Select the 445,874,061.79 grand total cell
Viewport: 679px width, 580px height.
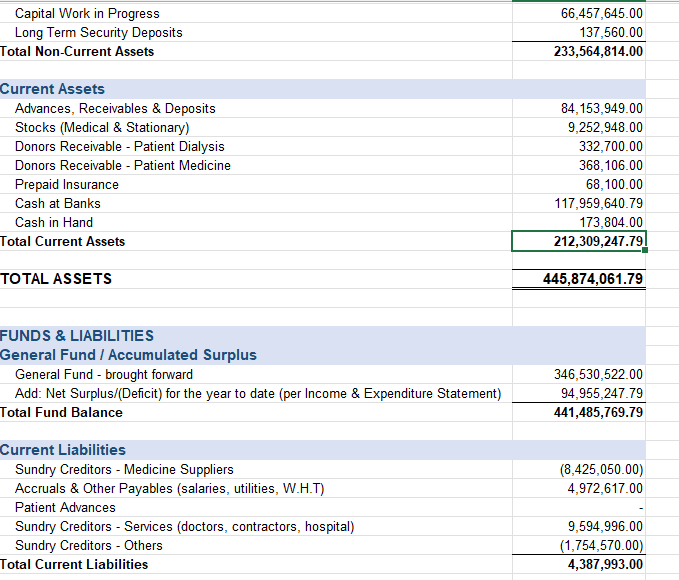point(579,279)
